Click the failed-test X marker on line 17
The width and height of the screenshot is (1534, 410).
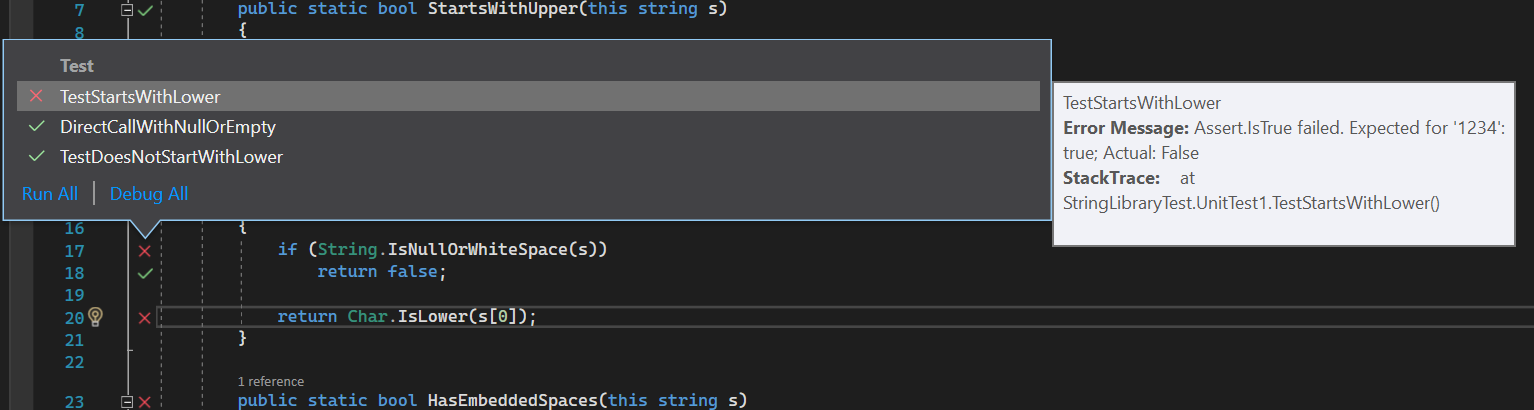tap(145, 250)
